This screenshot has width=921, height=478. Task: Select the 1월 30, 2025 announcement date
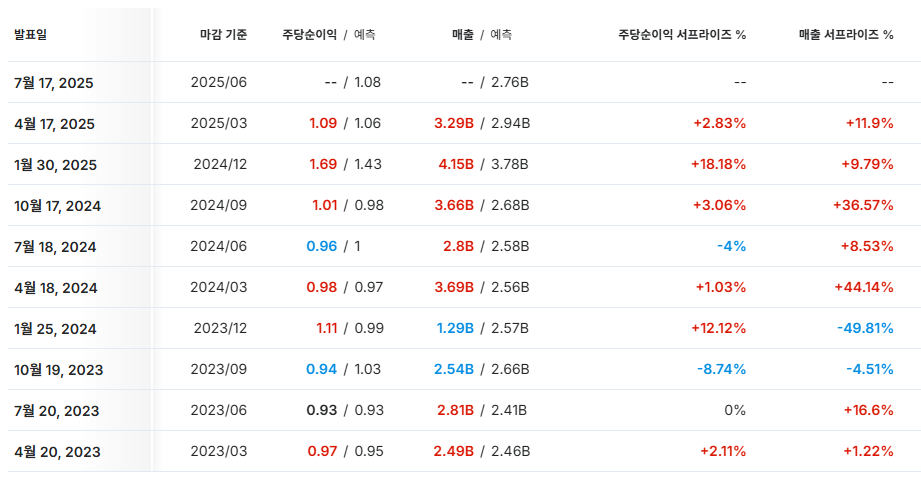click(x=55, y=165)
